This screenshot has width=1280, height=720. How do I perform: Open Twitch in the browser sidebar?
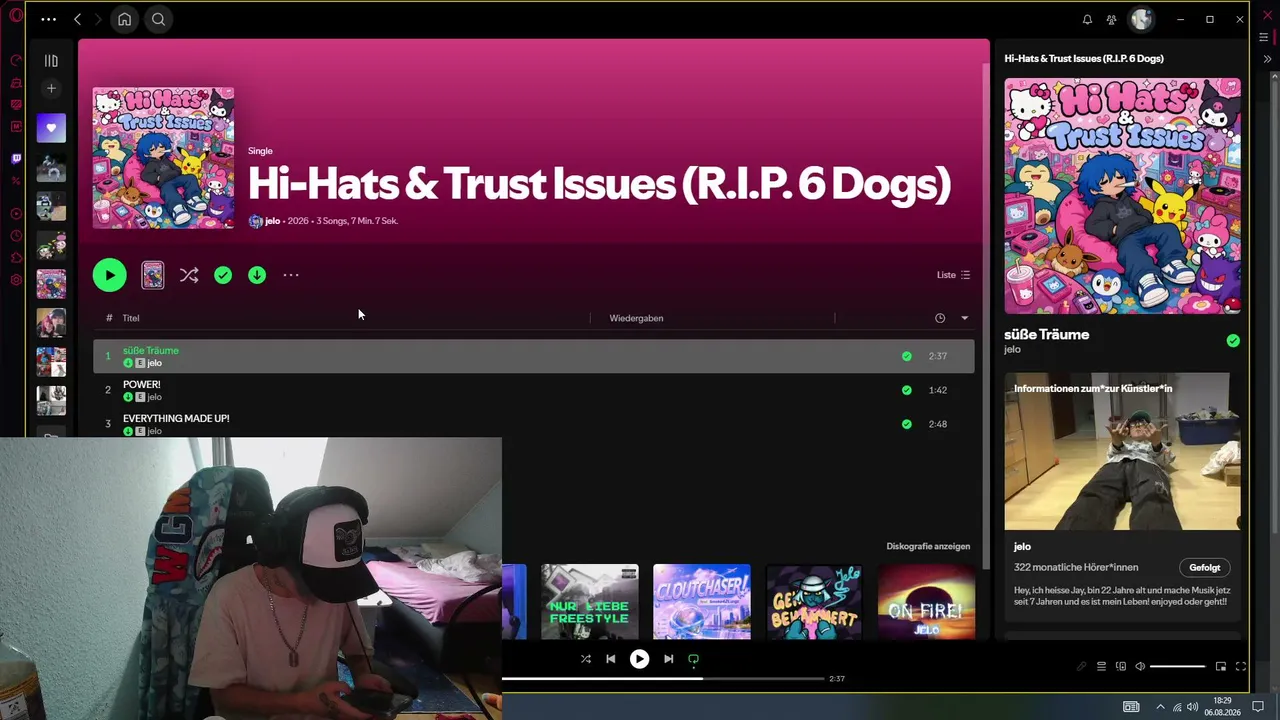click(16, 158)
